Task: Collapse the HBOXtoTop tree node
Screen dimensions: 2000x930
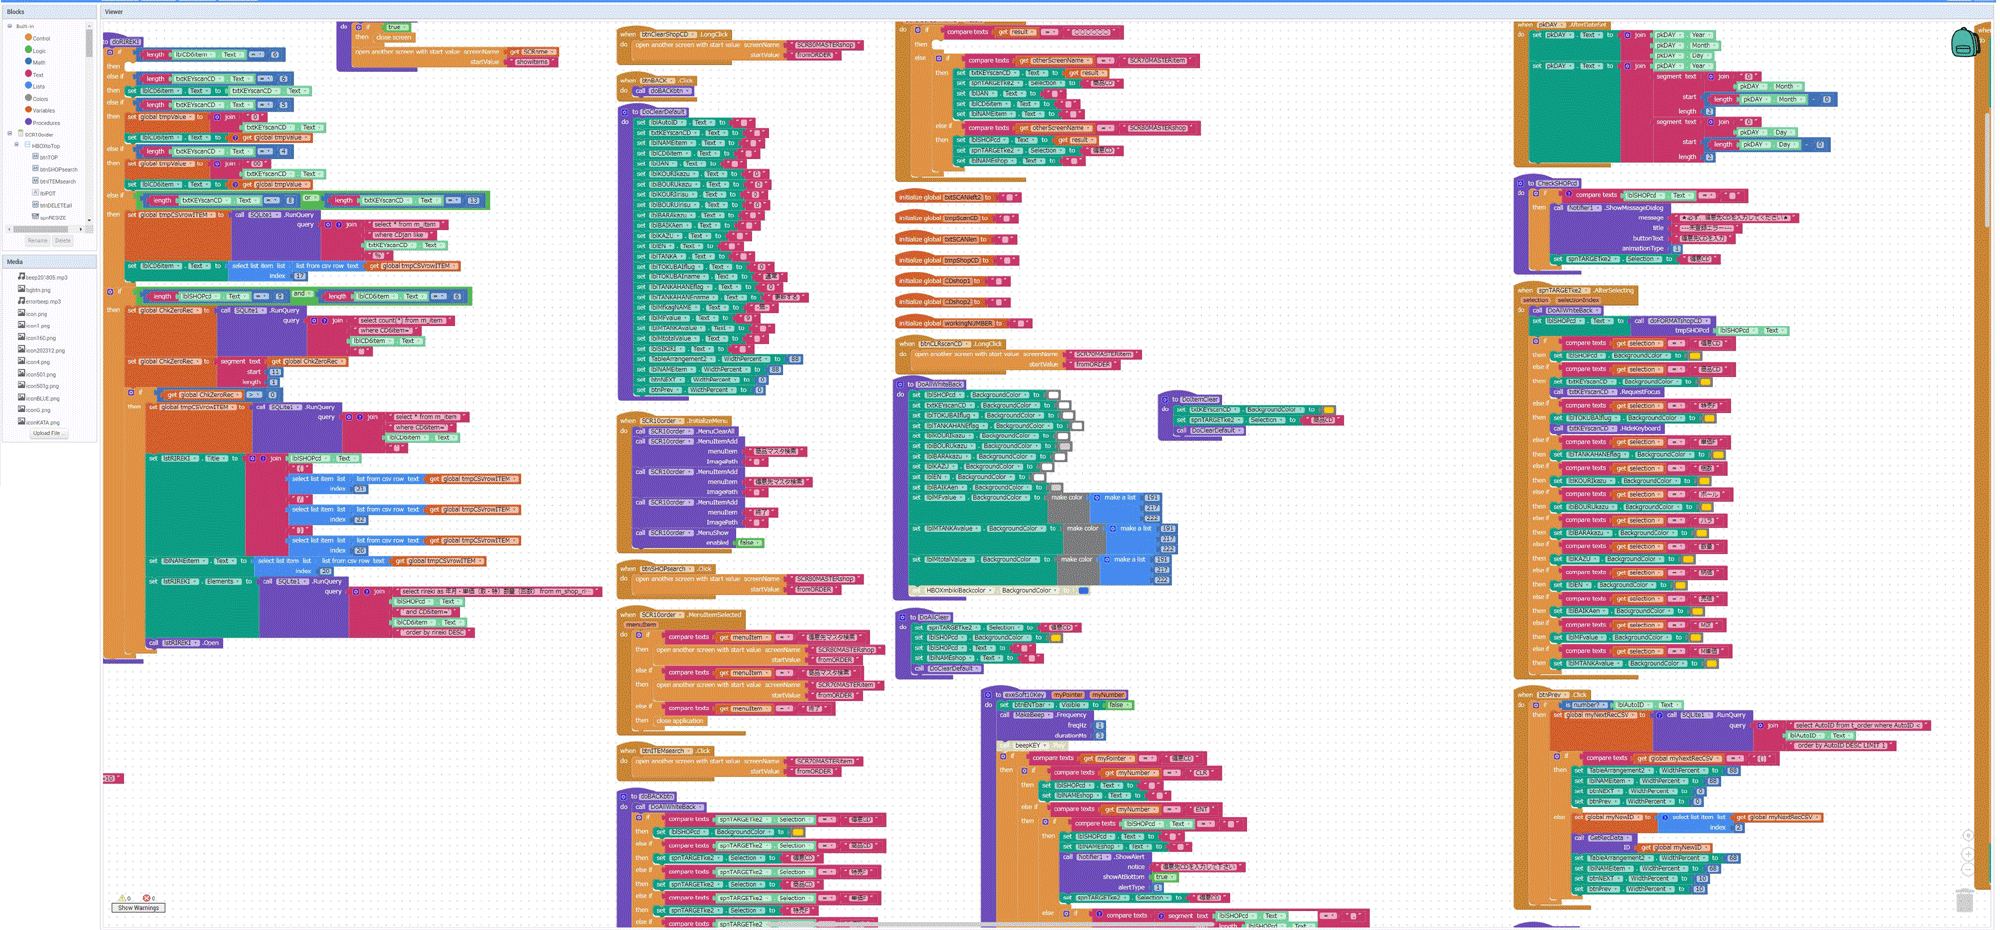Action: point(17,145)
